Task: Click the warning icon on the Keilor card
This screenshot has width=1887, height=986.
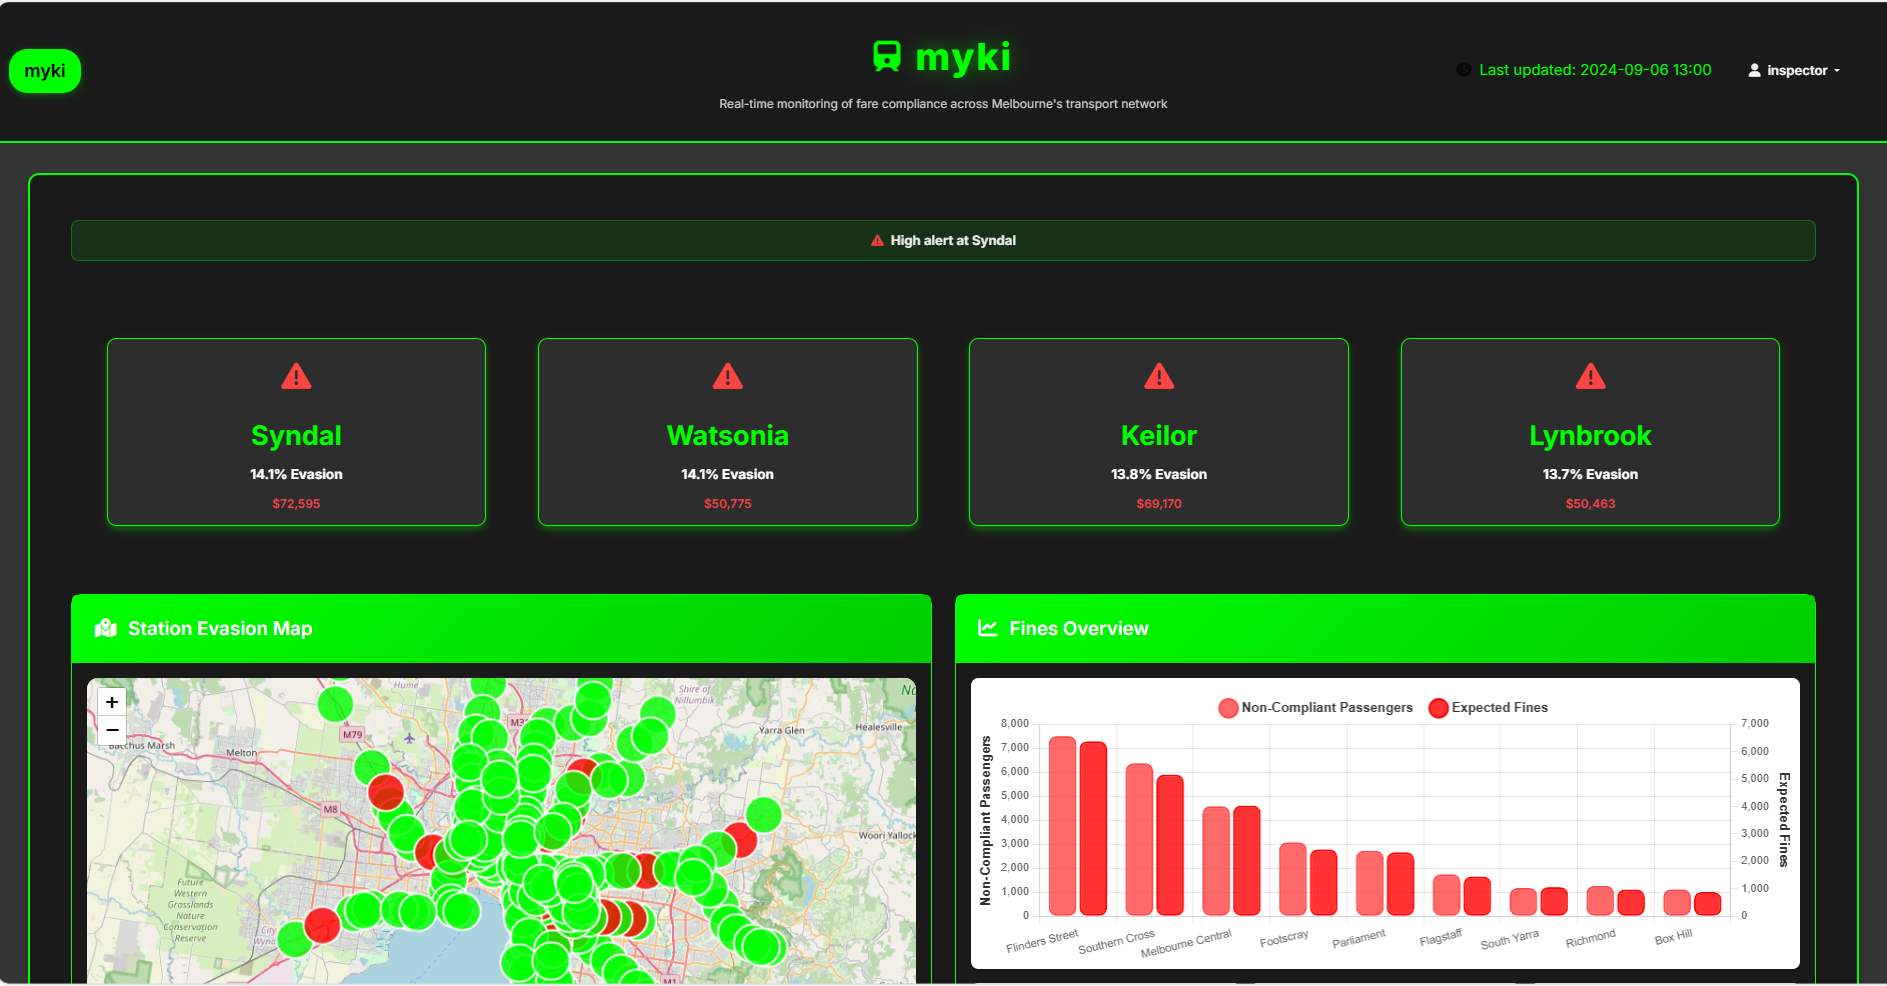Action: click(1159, 377)
